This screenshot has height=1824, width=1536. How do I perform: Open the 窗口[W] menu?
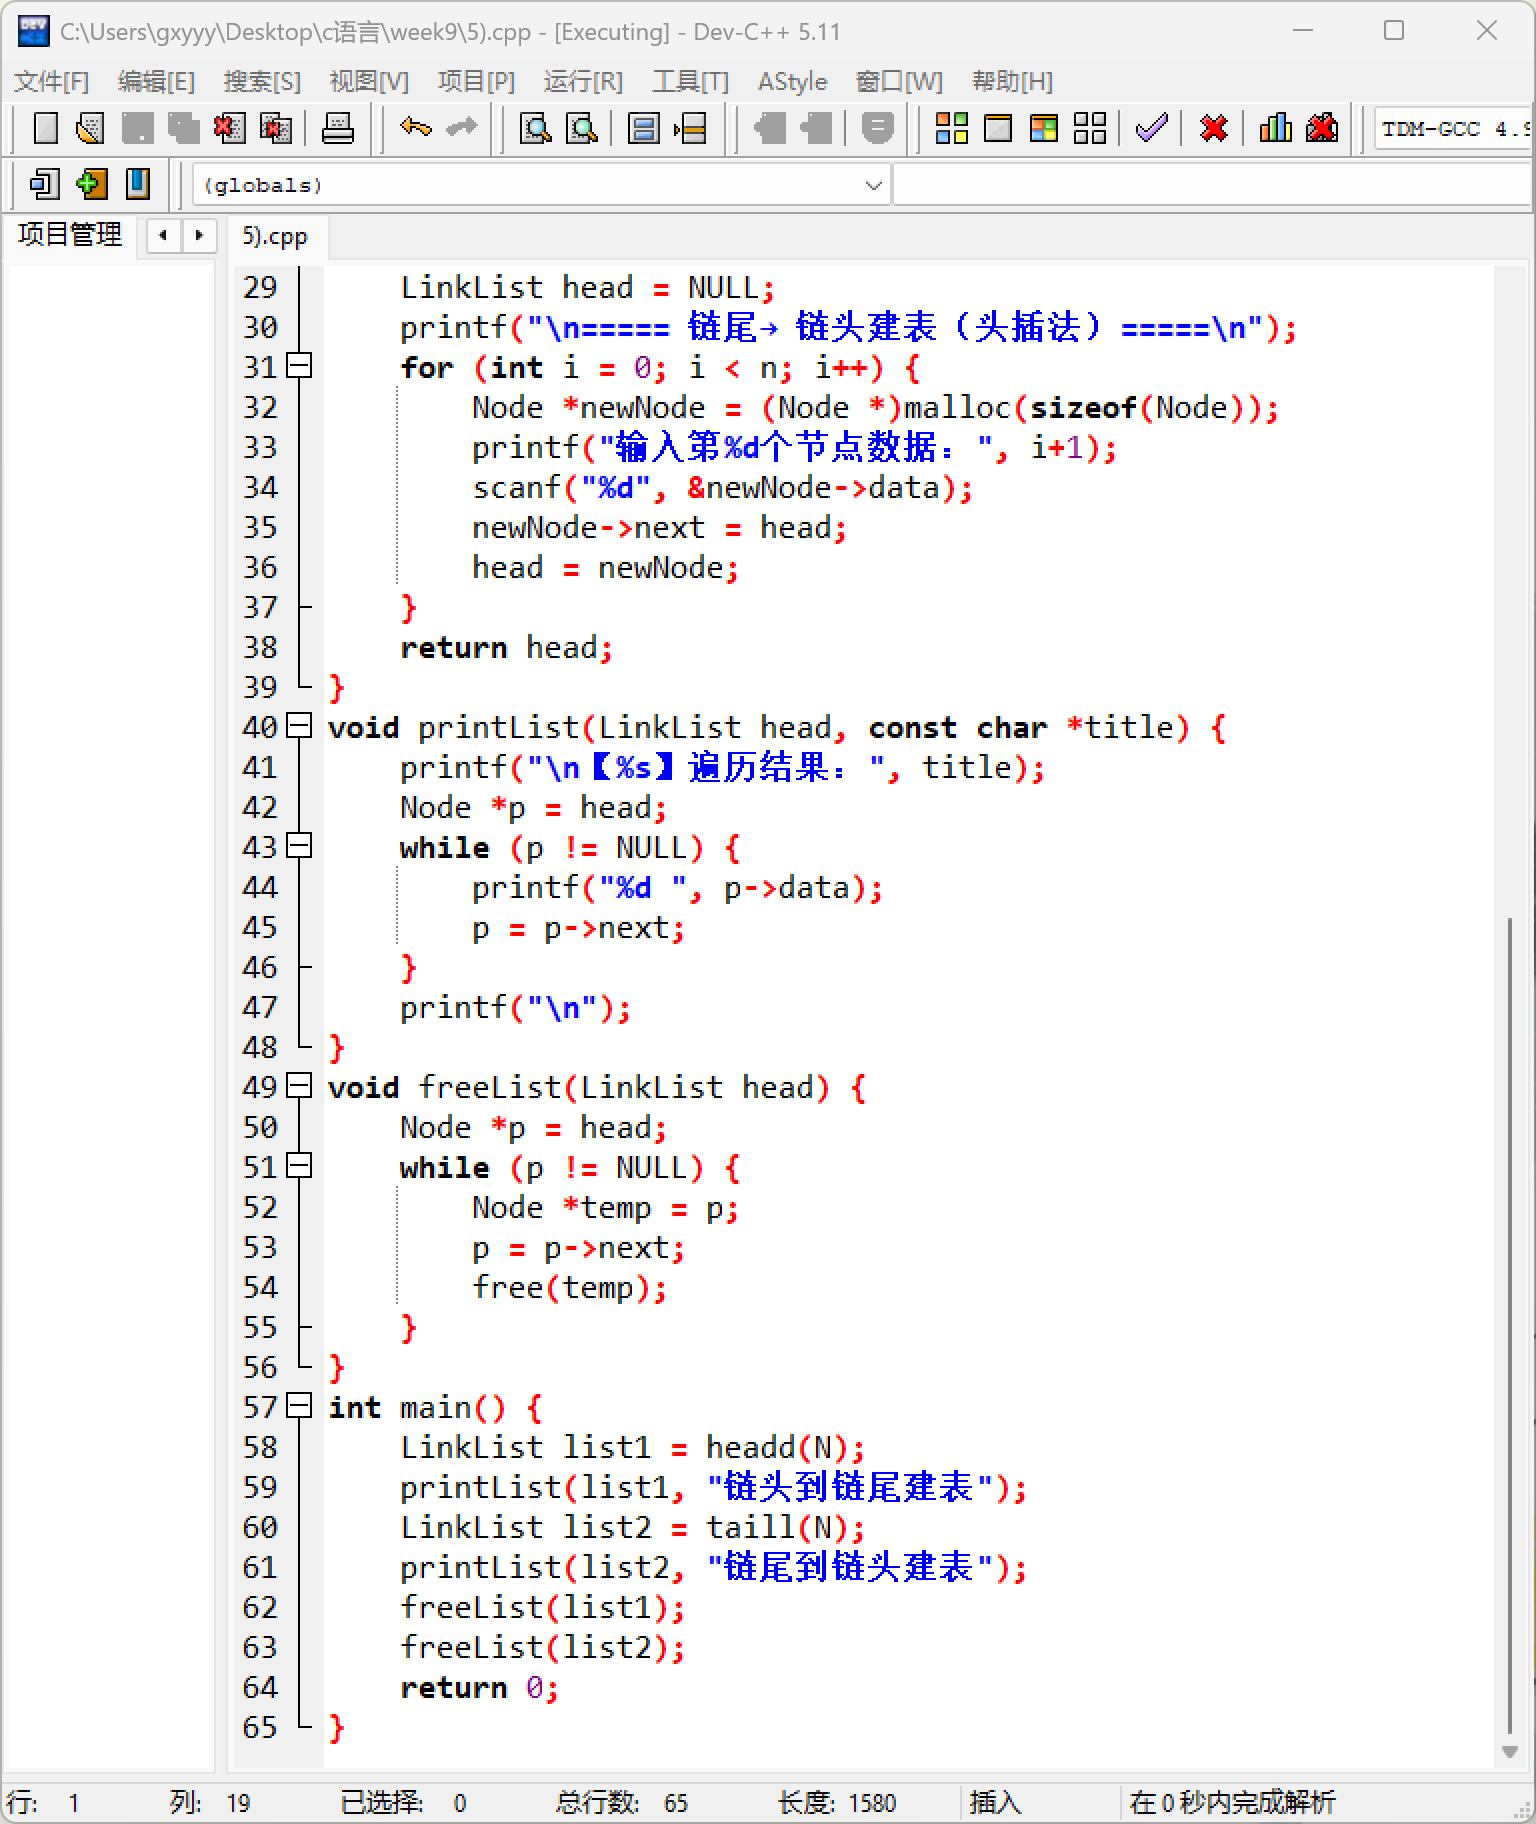pos(899,81)
